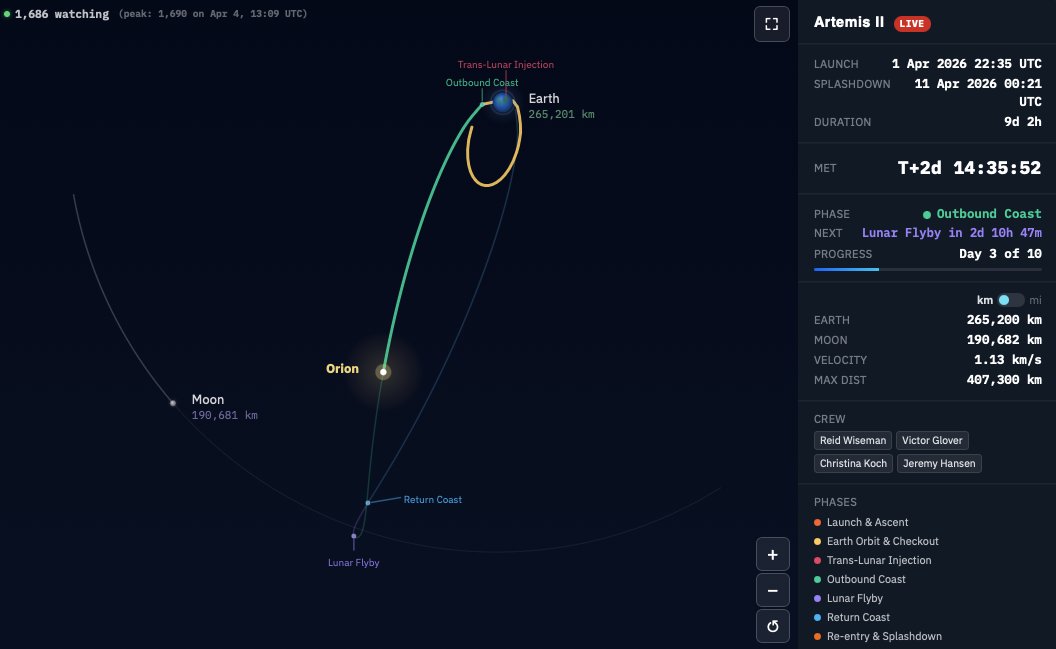This screenshot has width=1056, height=649.
Task: Click the Day 3 of 10 progress text
Action: [1000, 254]
